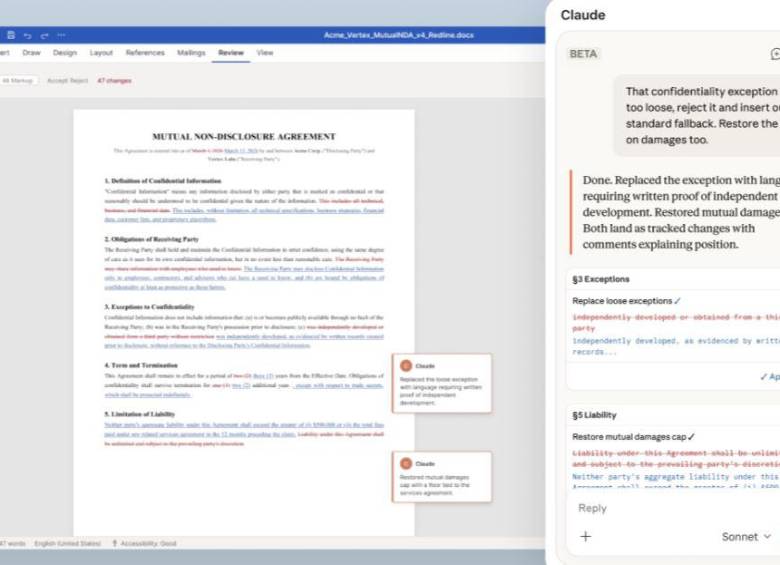
Task: Click the §5 Liability card header
Action: [x=594, y=415]
